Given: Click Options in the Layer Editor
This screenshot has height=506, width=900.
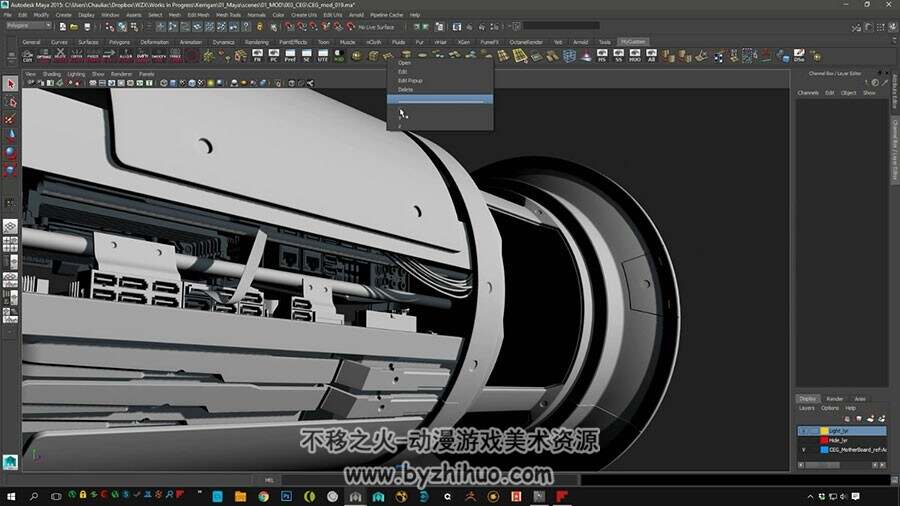Looking at the screenshot, I should (x=830, y=408).
